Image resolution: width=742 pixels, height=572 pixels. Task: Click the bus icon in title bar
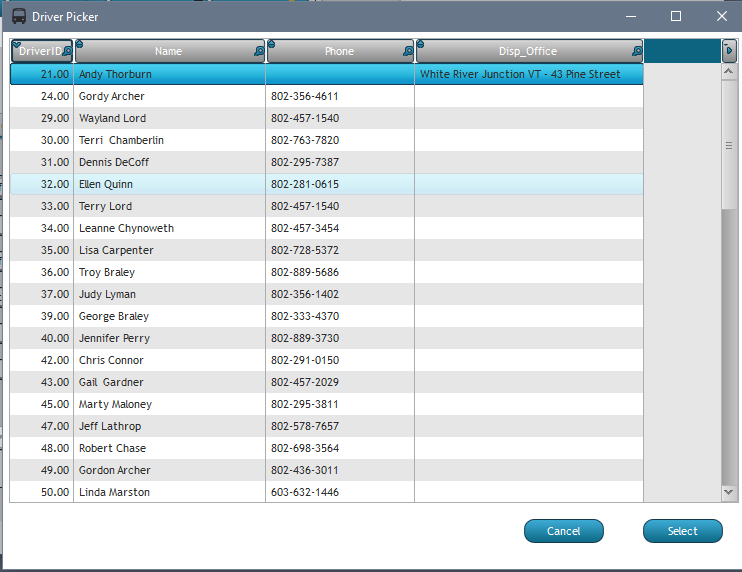tap(18, 16)
